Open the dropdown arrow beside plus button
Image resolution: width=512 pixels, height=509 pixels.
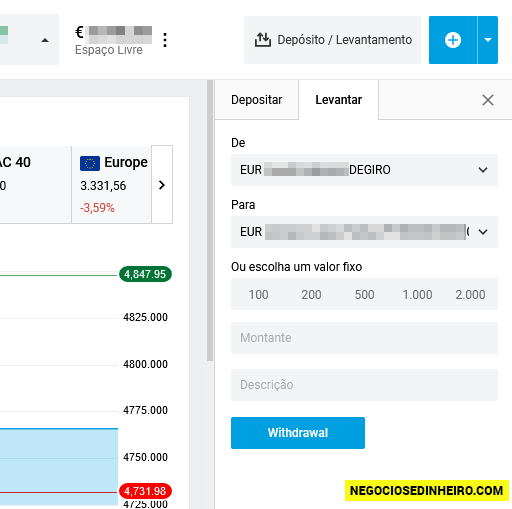[x=488, y=40]
